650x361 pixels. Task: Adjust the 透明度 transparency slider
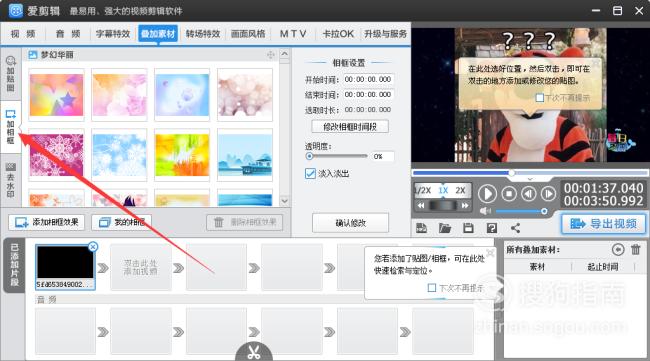click(337, 156)
